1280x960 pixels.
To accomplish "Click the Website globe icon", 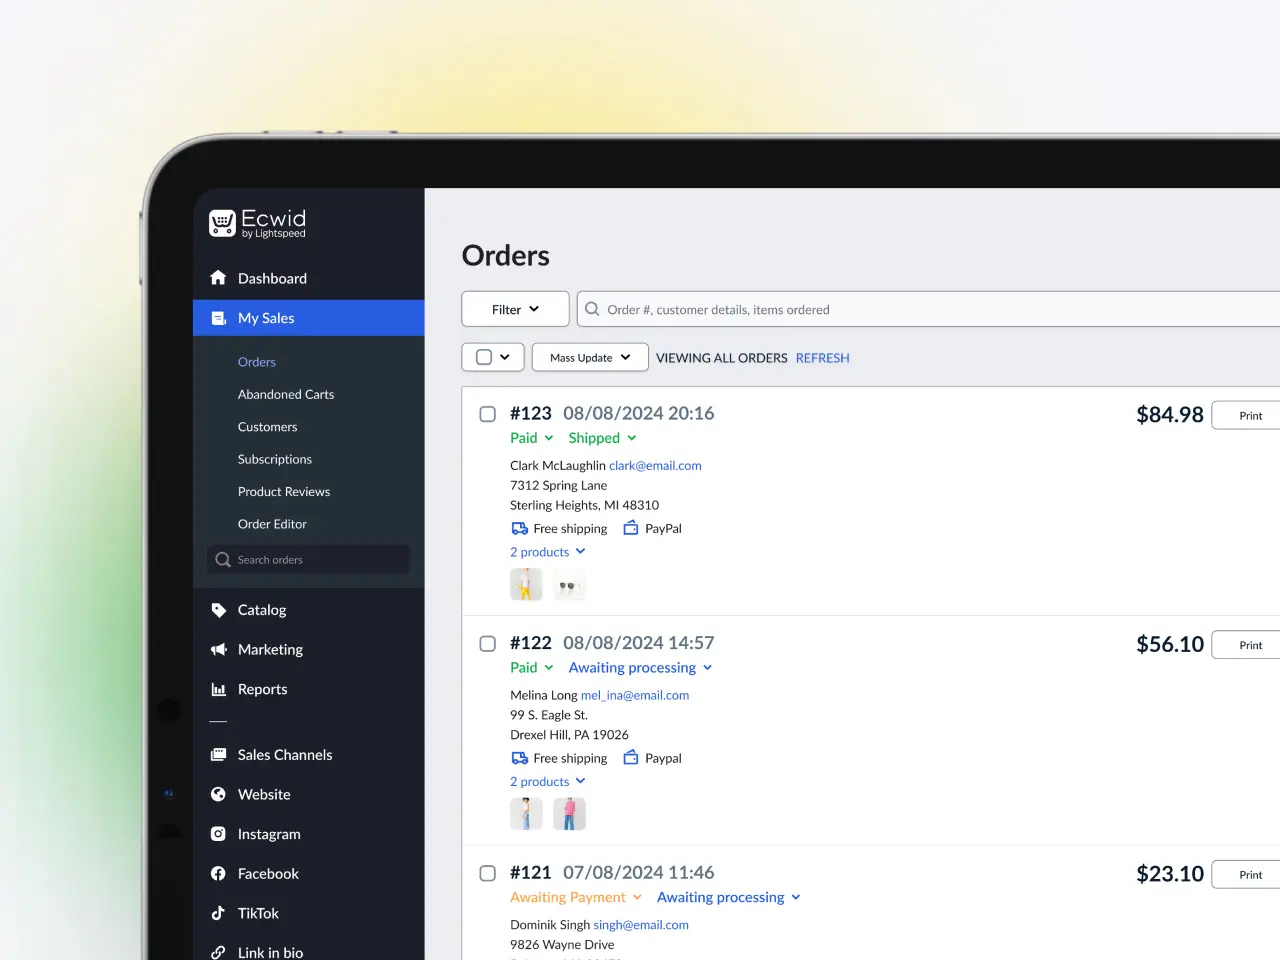I will [x=218, y=794].
